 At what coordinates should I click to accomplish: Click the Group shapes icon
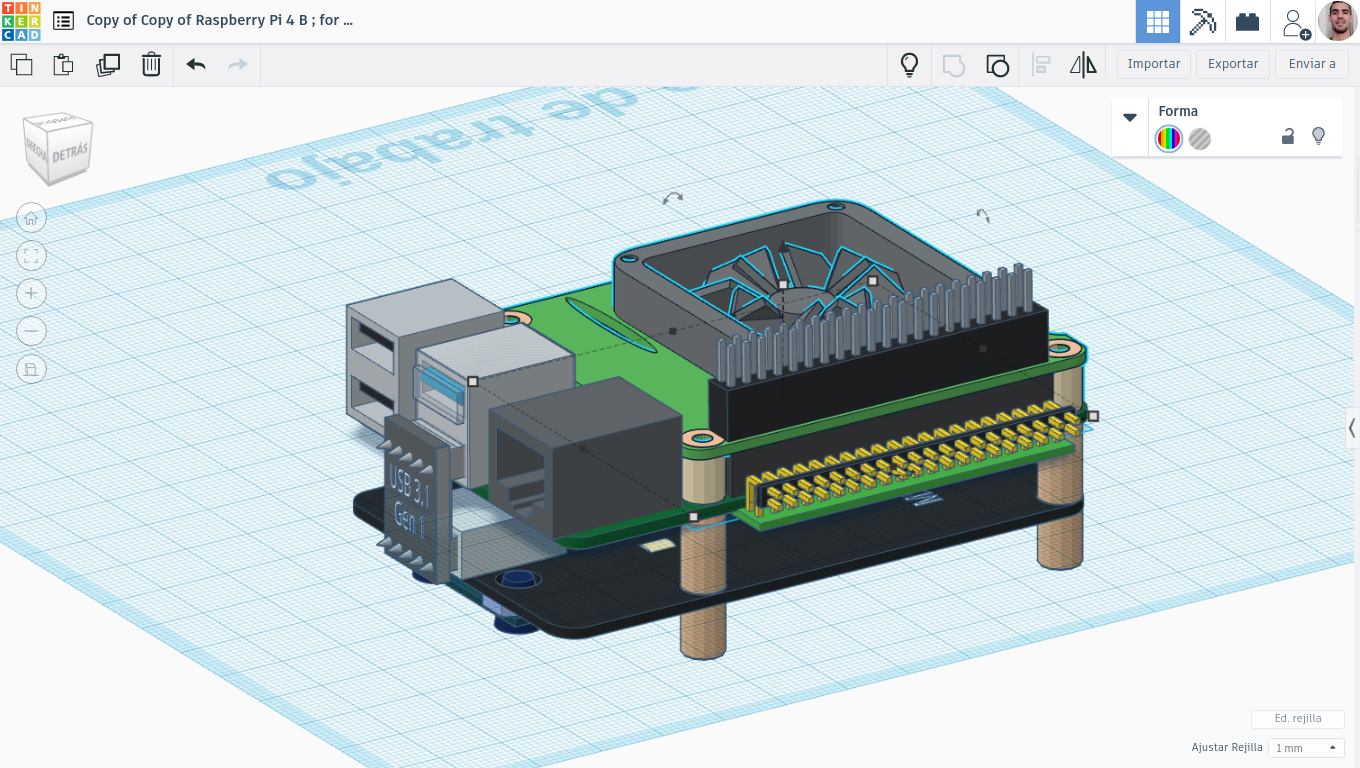(x=953, y=65)
